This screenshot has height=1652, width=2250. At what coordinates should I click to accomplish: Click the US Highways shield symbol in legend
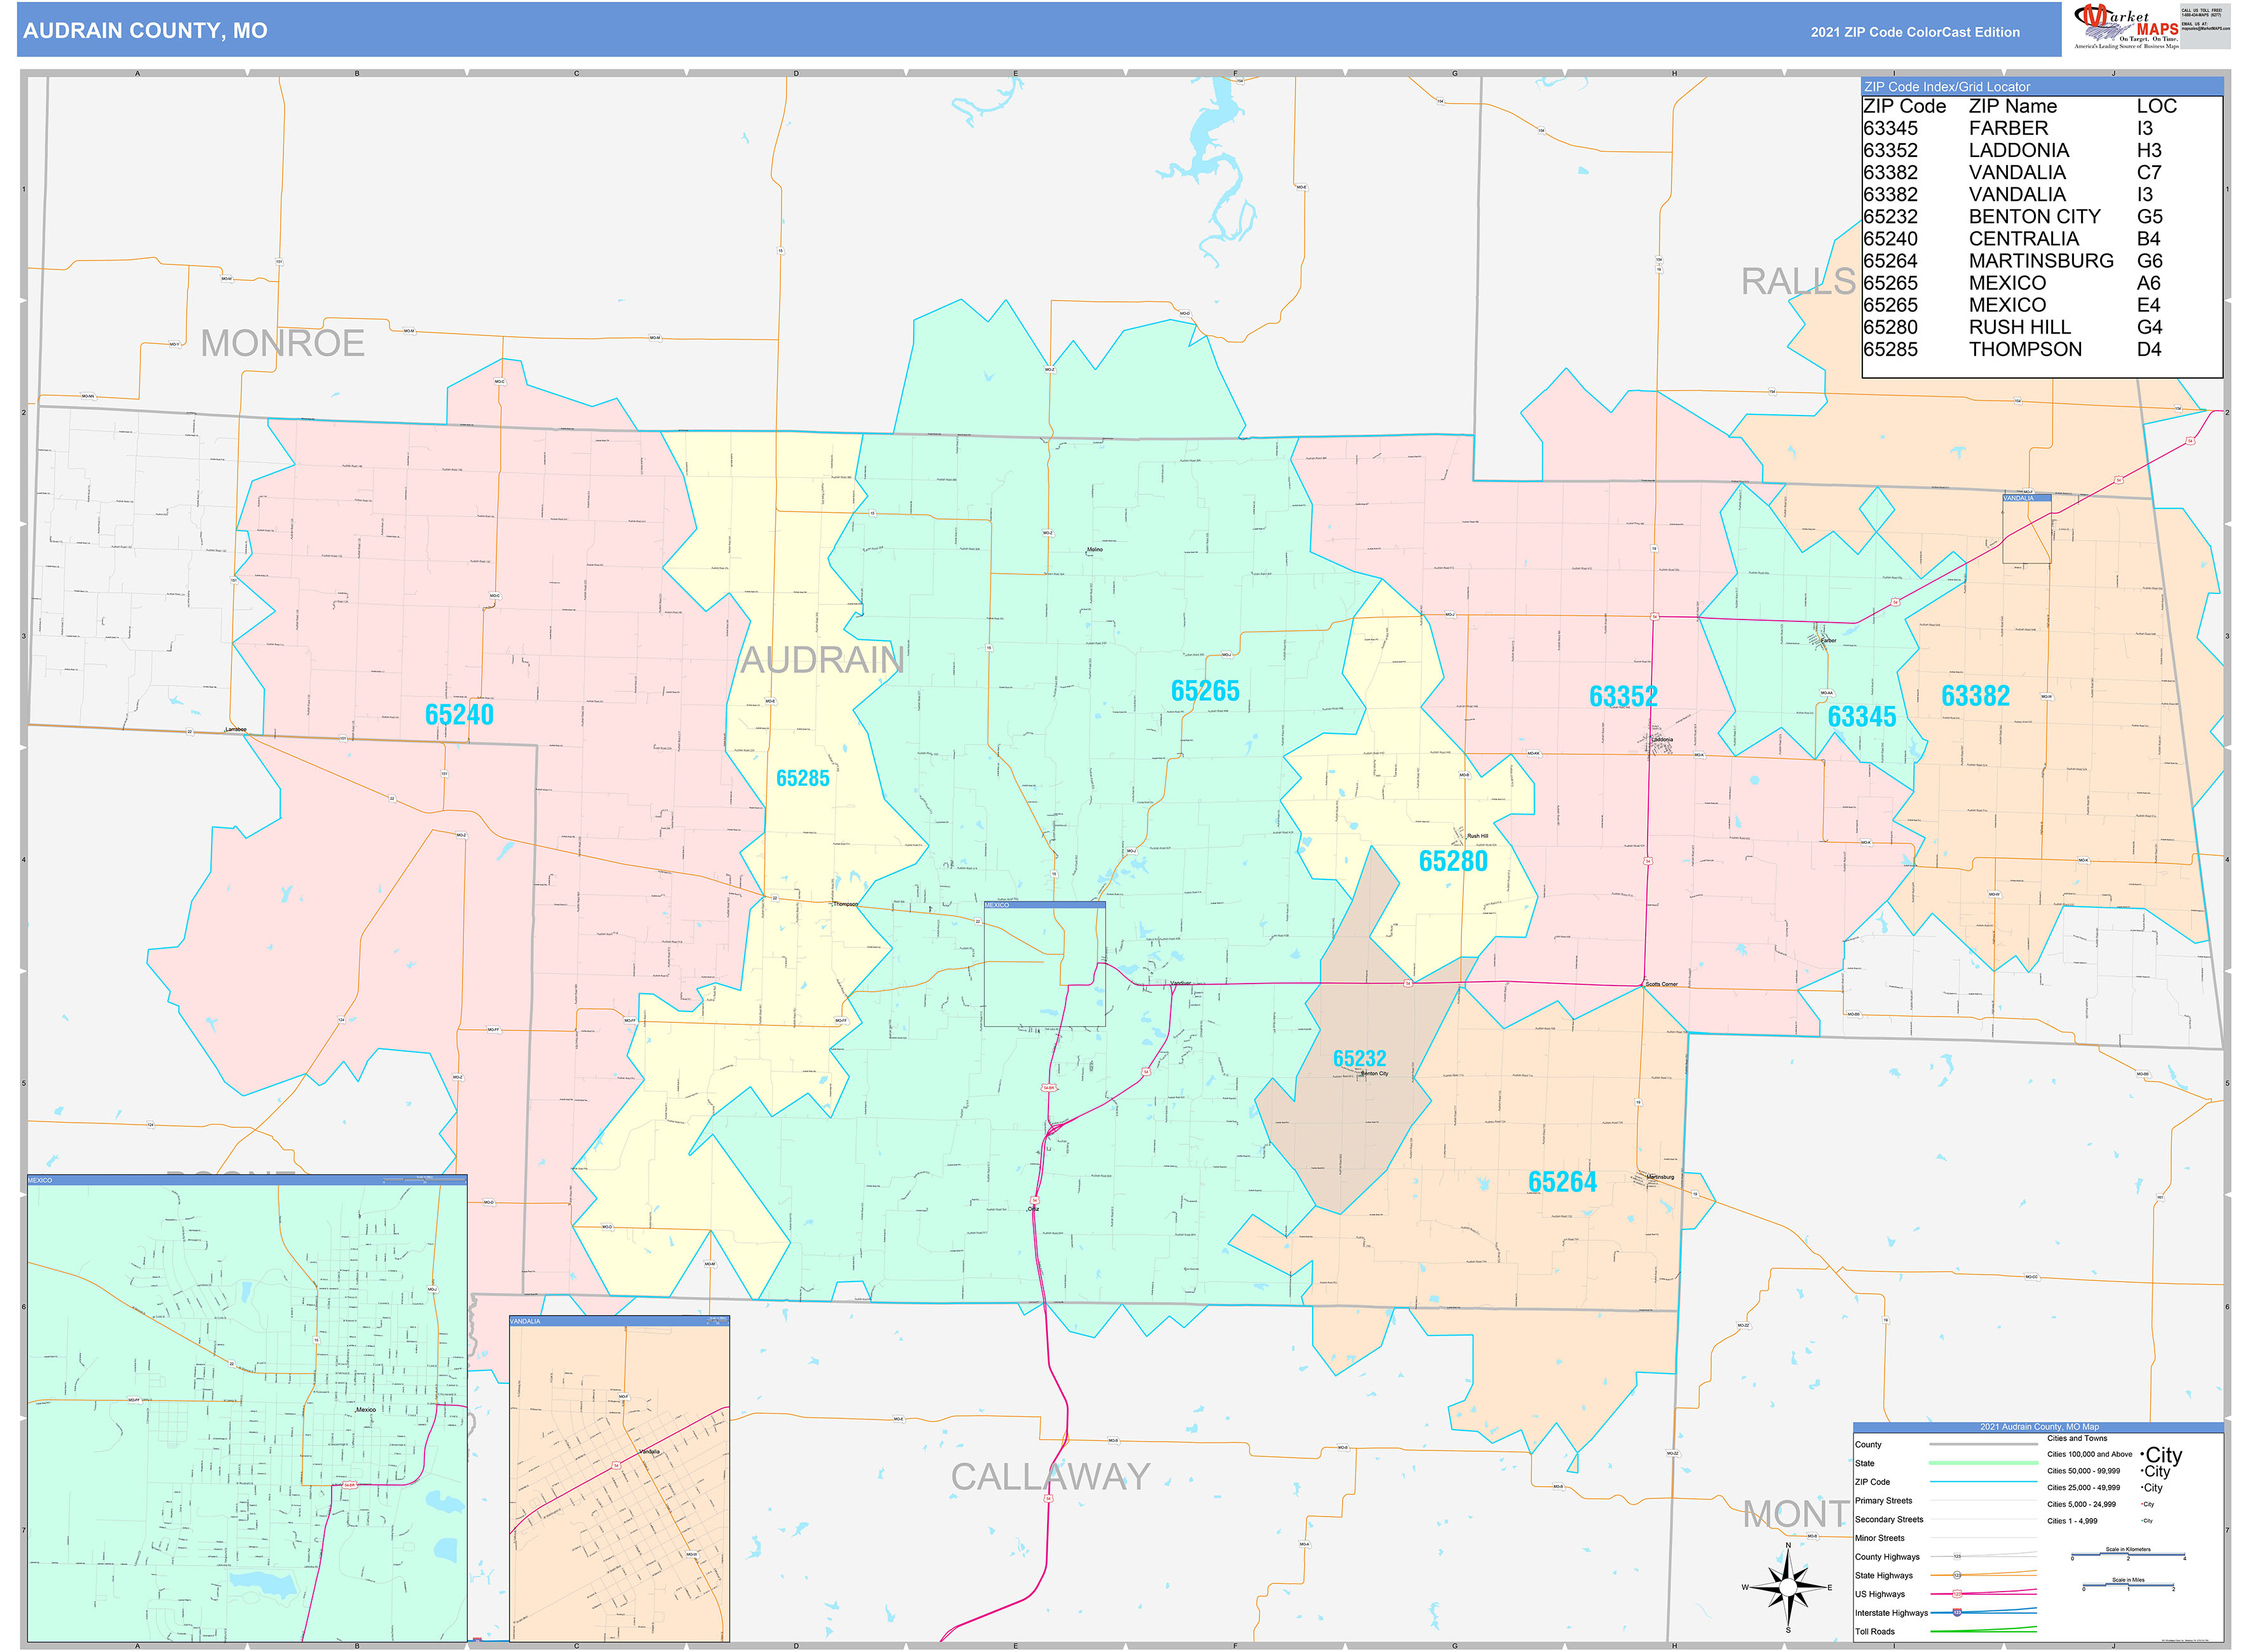(1957, 1594)
